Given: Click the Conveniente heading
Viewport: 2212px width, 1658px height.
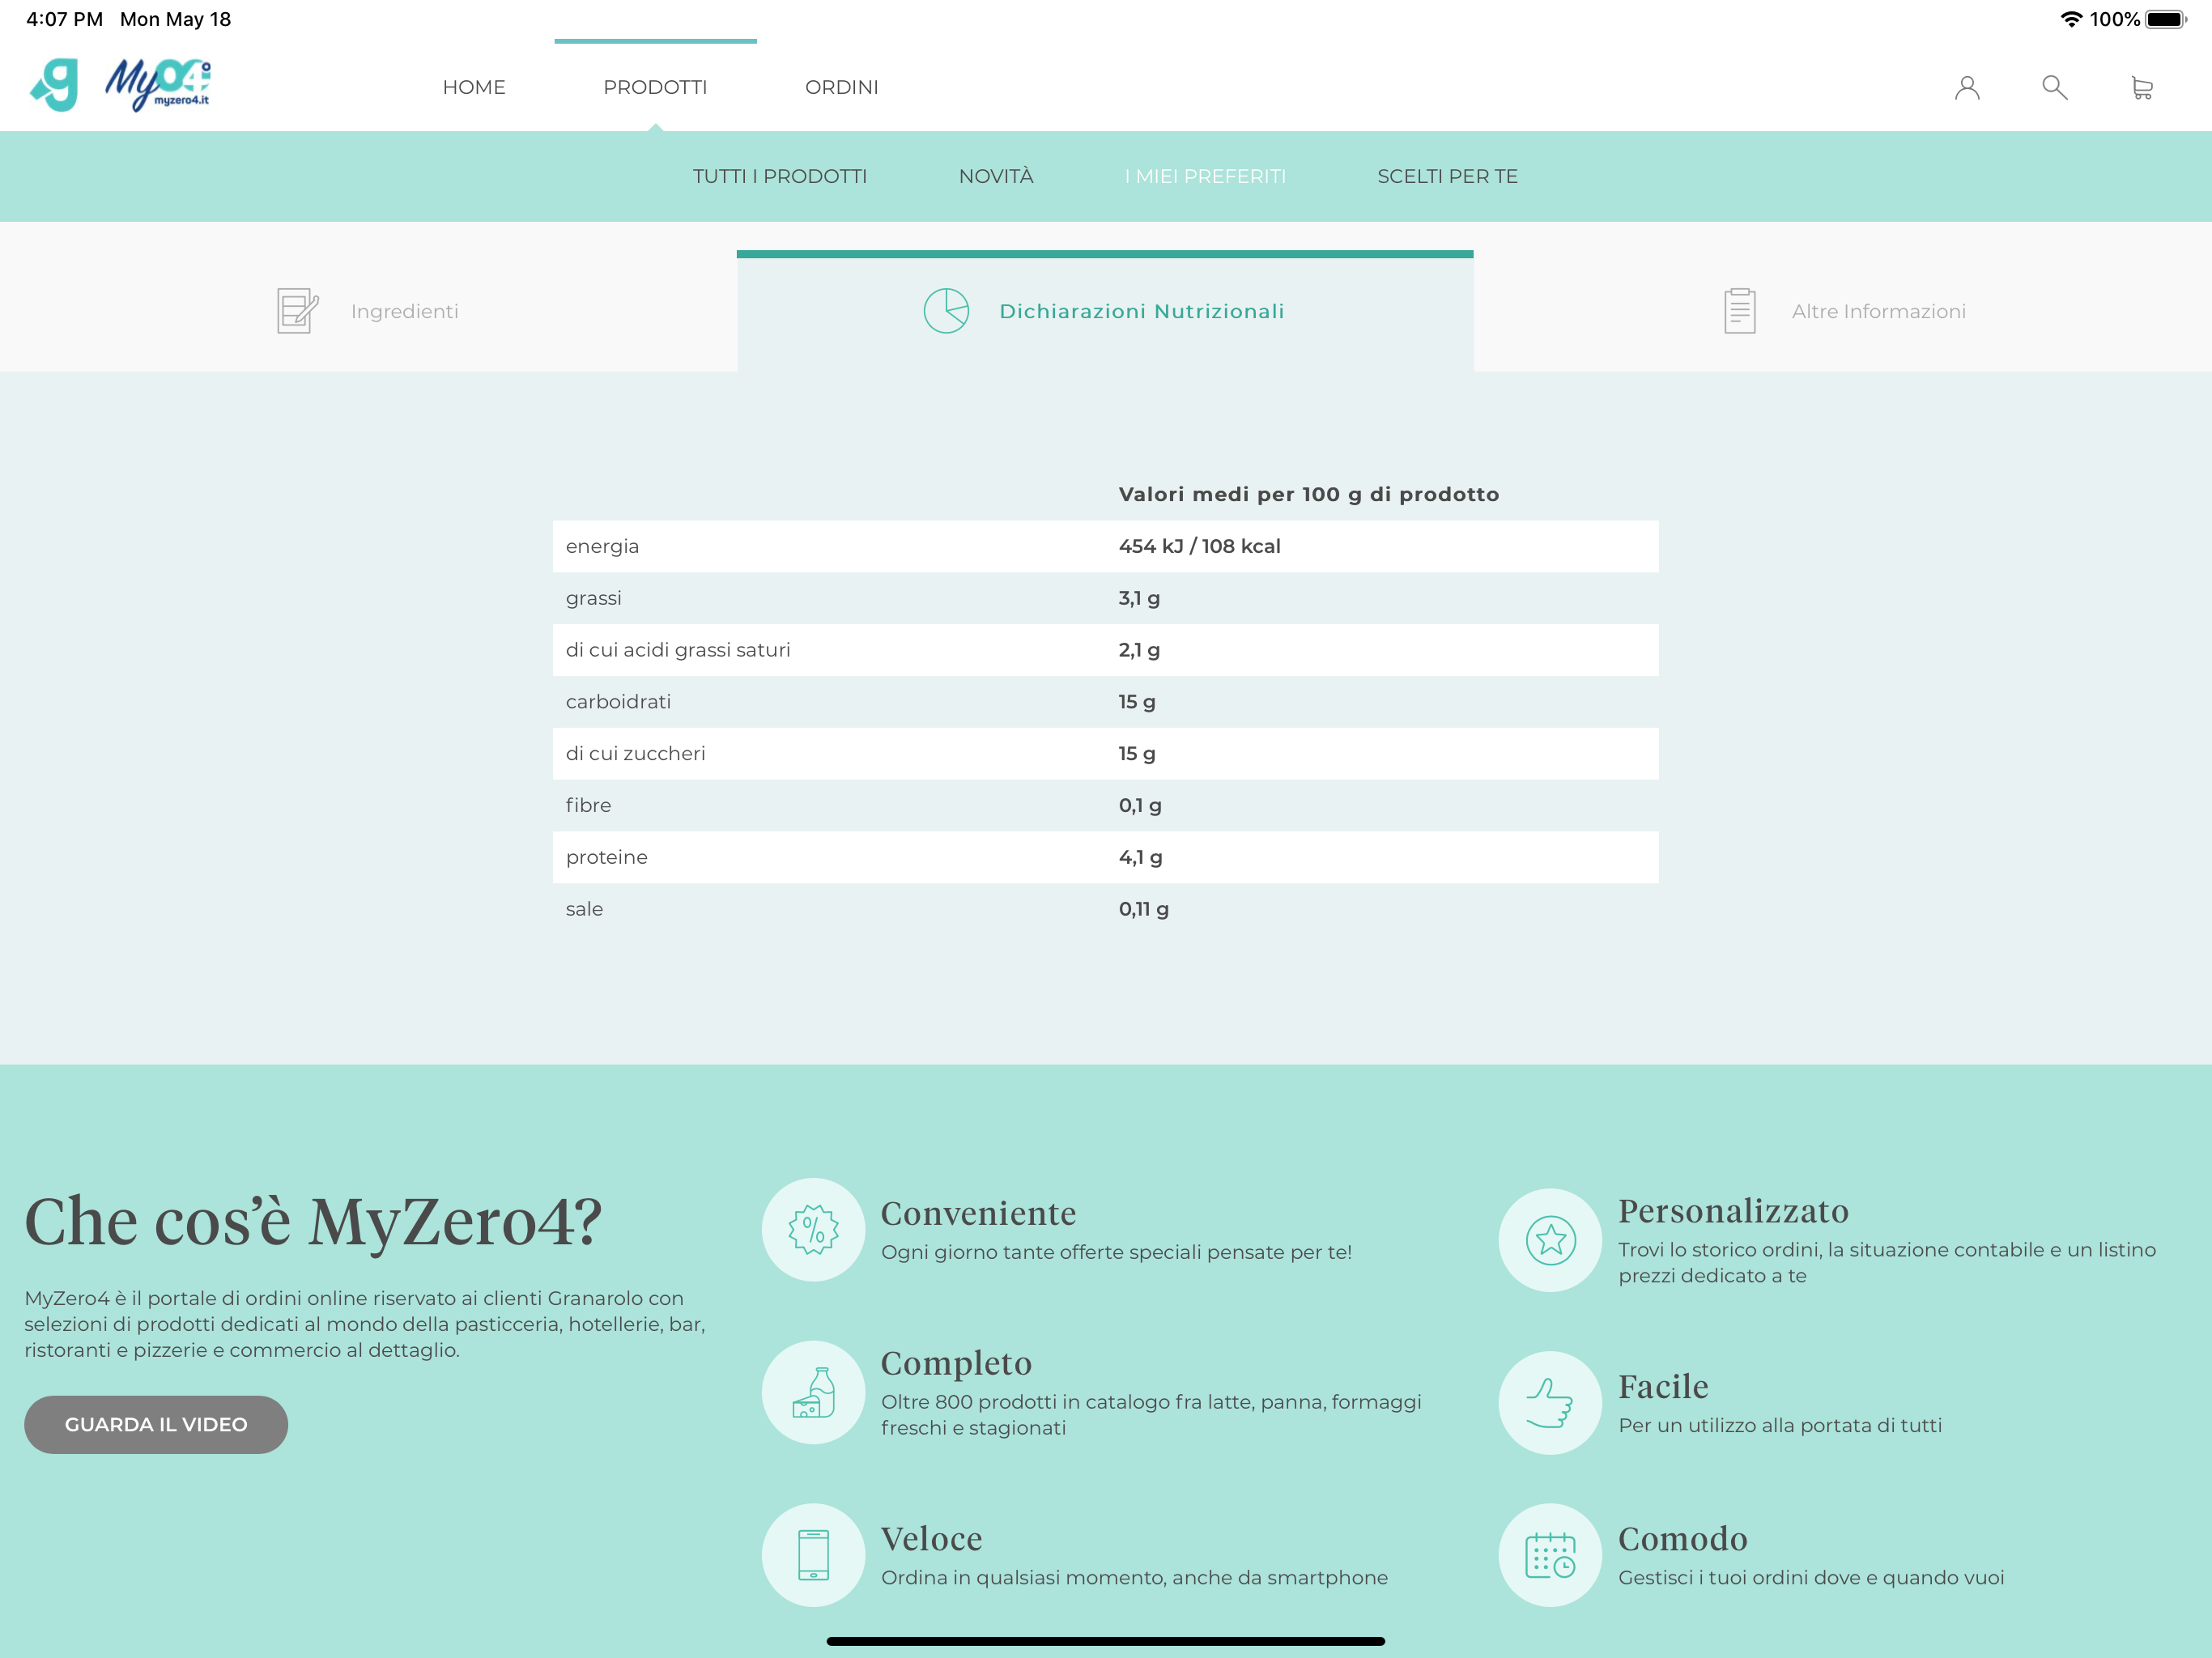Looking at the screenshot, I should 978,1213.
